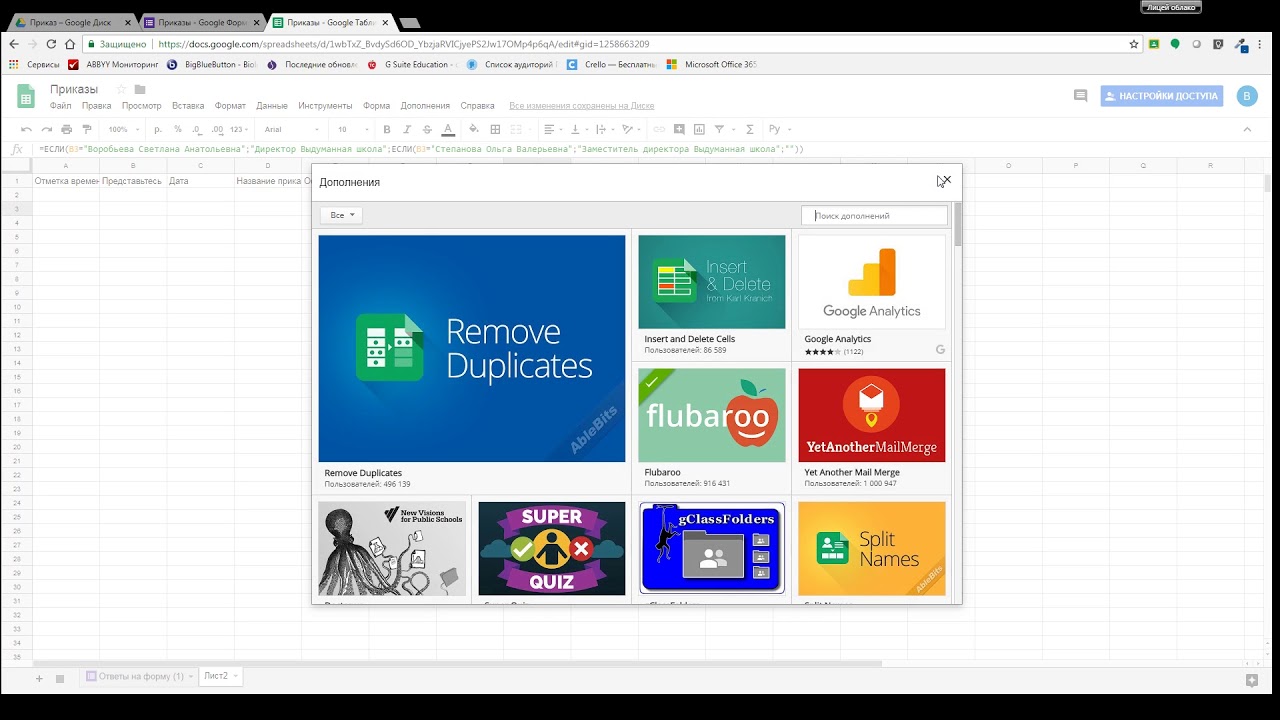Screen dimensions: 1280x720
Task: Open comments history icon
Action: click(1080, 96)
